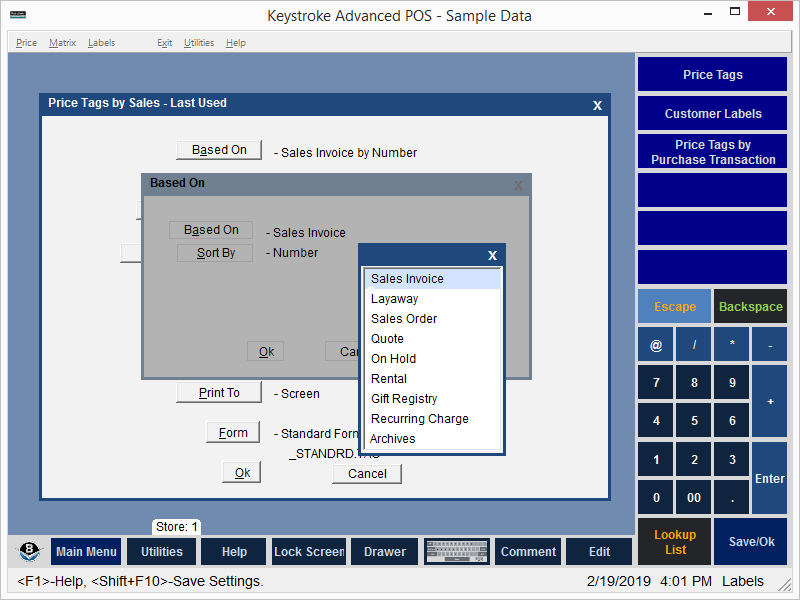Click the 8-ball logo icon
Image resolution: width=800 pixels, height=600 pixels.
(x=30, y=552)
